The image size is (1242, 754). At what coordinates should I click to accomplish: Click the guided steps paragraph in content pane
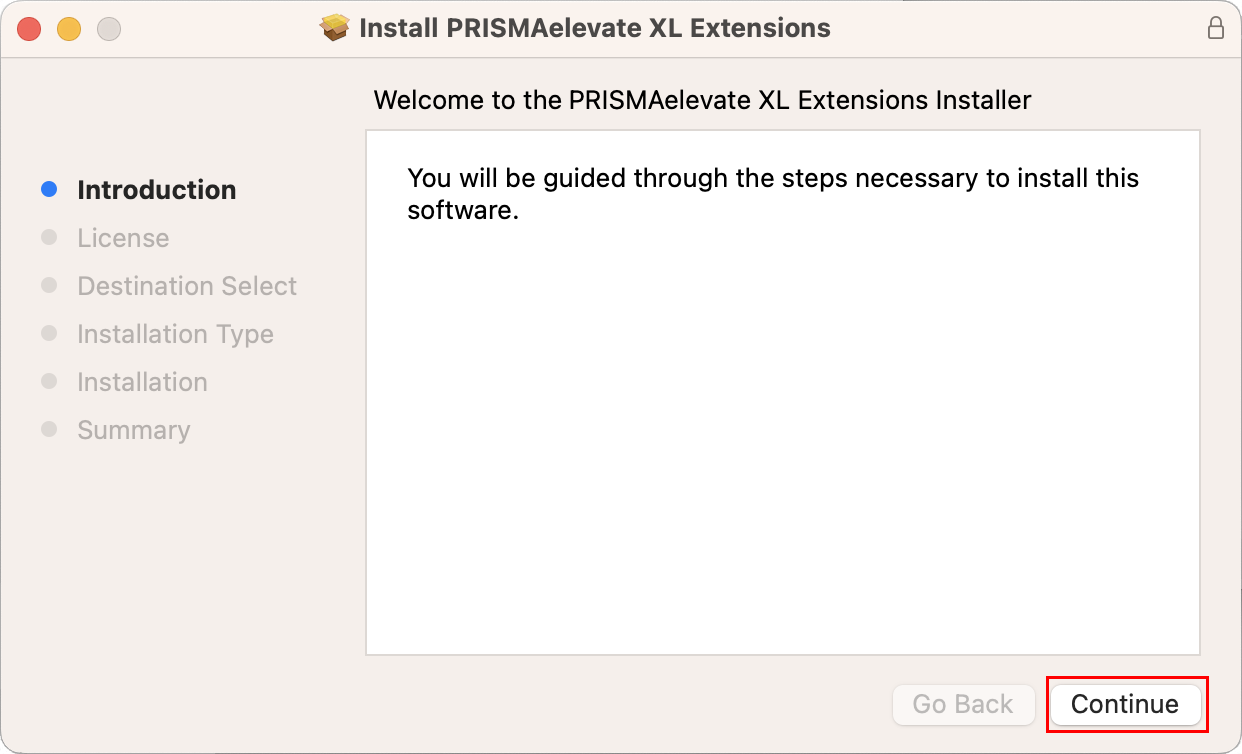[773, 194]
